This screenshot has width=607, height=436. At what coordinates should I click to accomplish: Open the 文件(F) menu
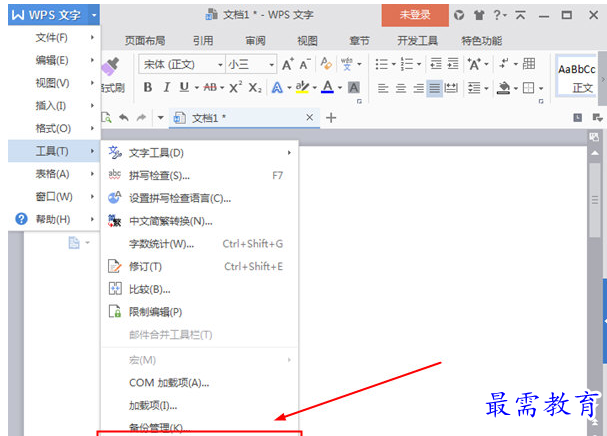point(54,38)
